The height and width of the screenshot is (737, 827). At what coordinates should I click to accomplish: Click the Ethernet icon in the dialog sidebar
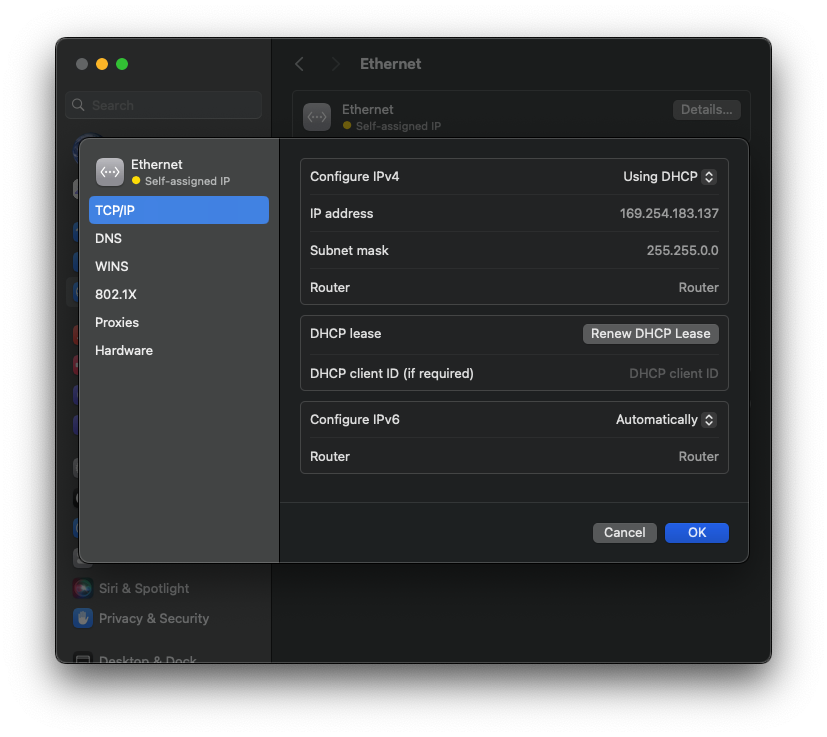click(x=110, y=172)
